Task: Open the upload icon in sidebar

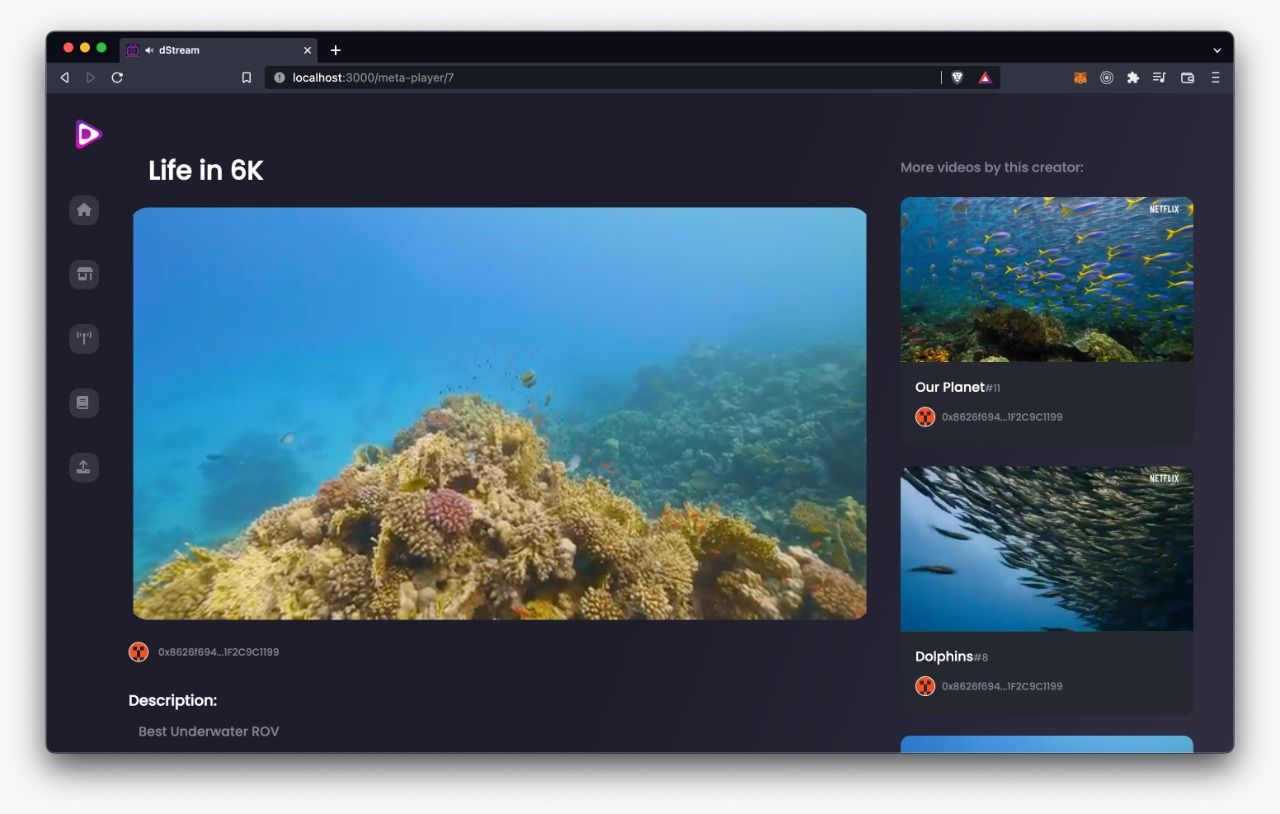Action: point(84,467)
